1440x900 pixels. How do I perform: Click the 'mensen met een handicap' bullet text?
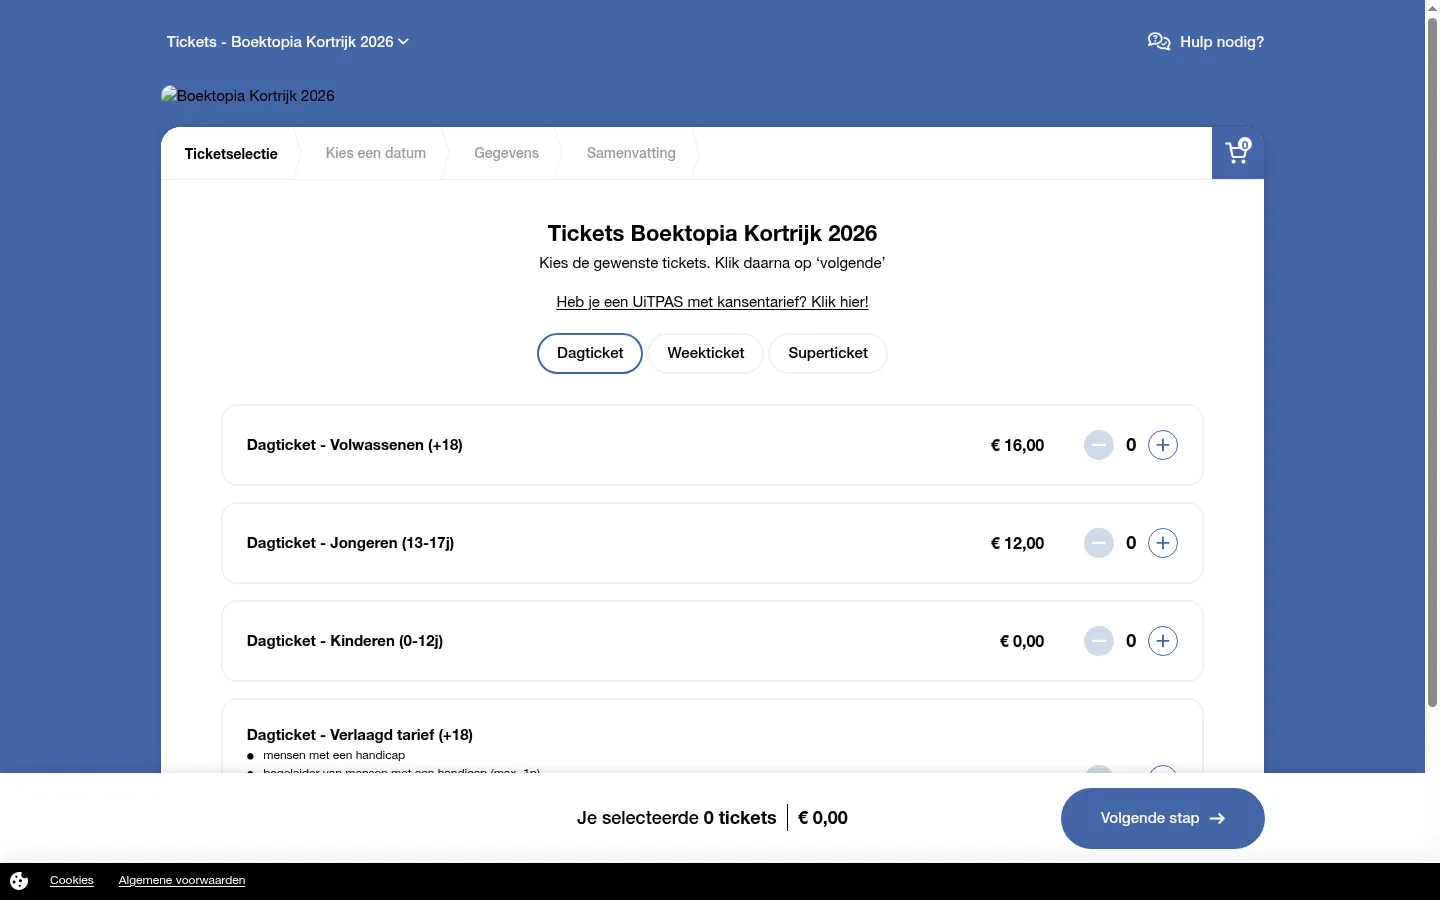pos(334,756)
